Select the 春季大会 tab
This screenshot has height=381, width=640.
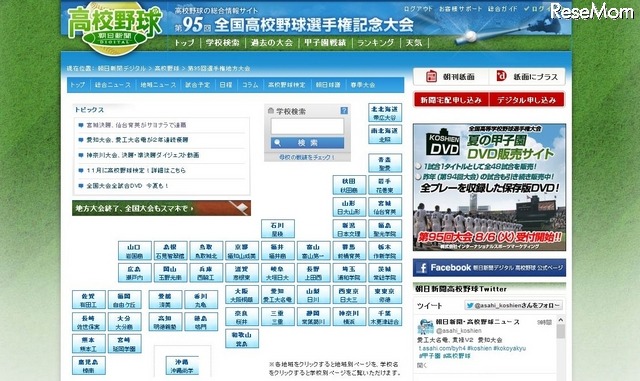pyautogui.click(x=362, y=85)
